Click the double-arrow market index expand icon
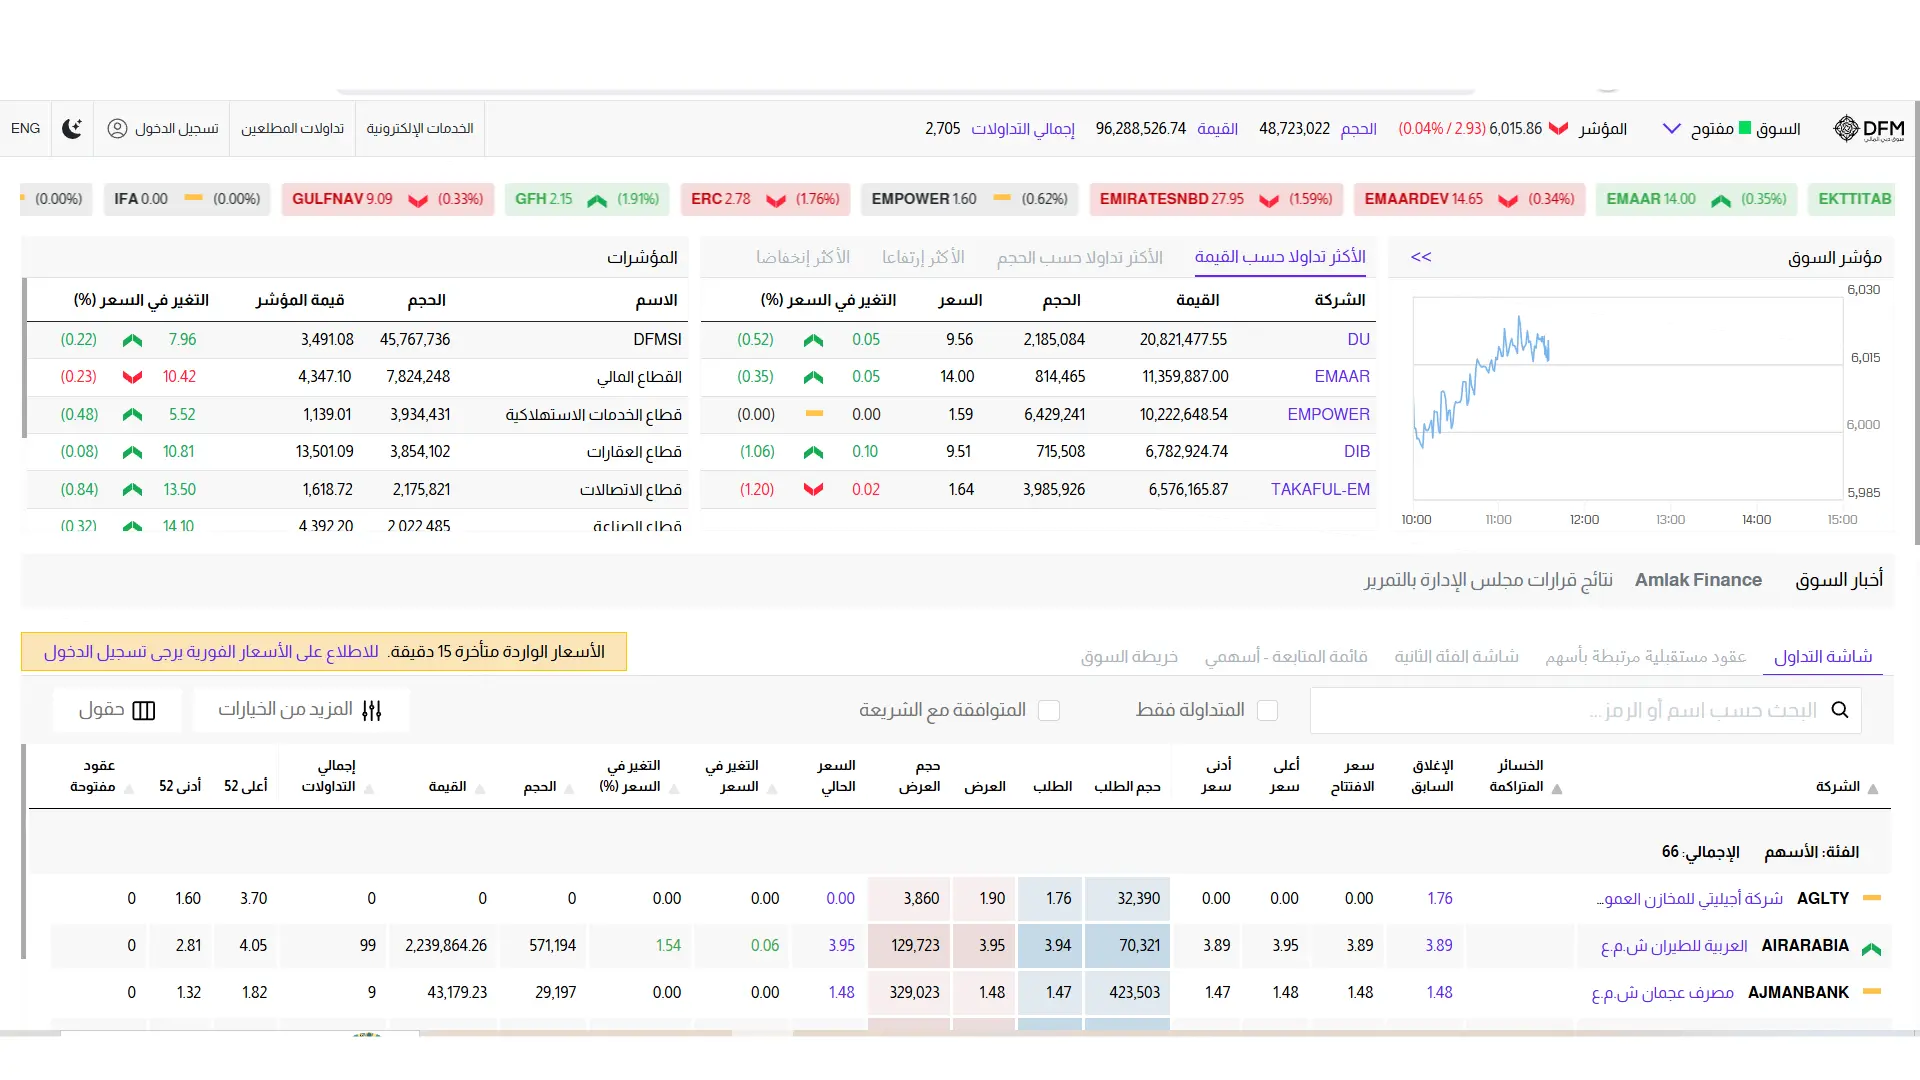Image resolution: width=1920 pixels, height=1080 pixels. pos(1421,258)
